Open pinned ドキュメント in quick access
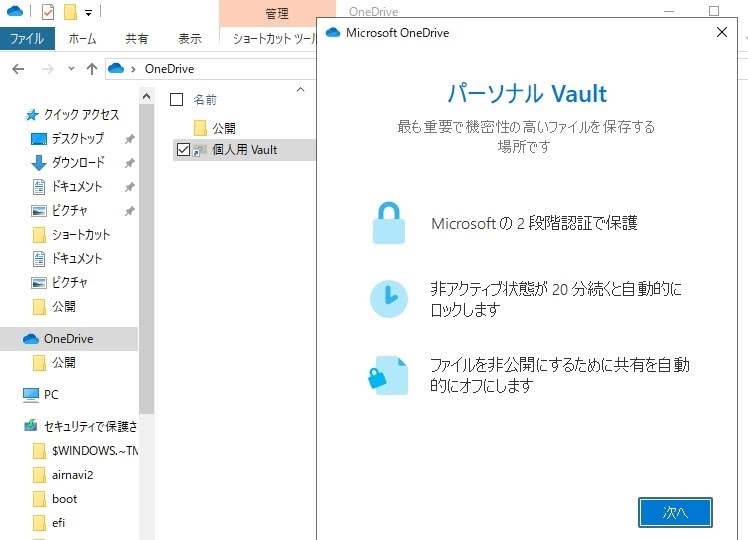This screenshot has width=748, height=540. pyautogui.click(x=77, y=186)
